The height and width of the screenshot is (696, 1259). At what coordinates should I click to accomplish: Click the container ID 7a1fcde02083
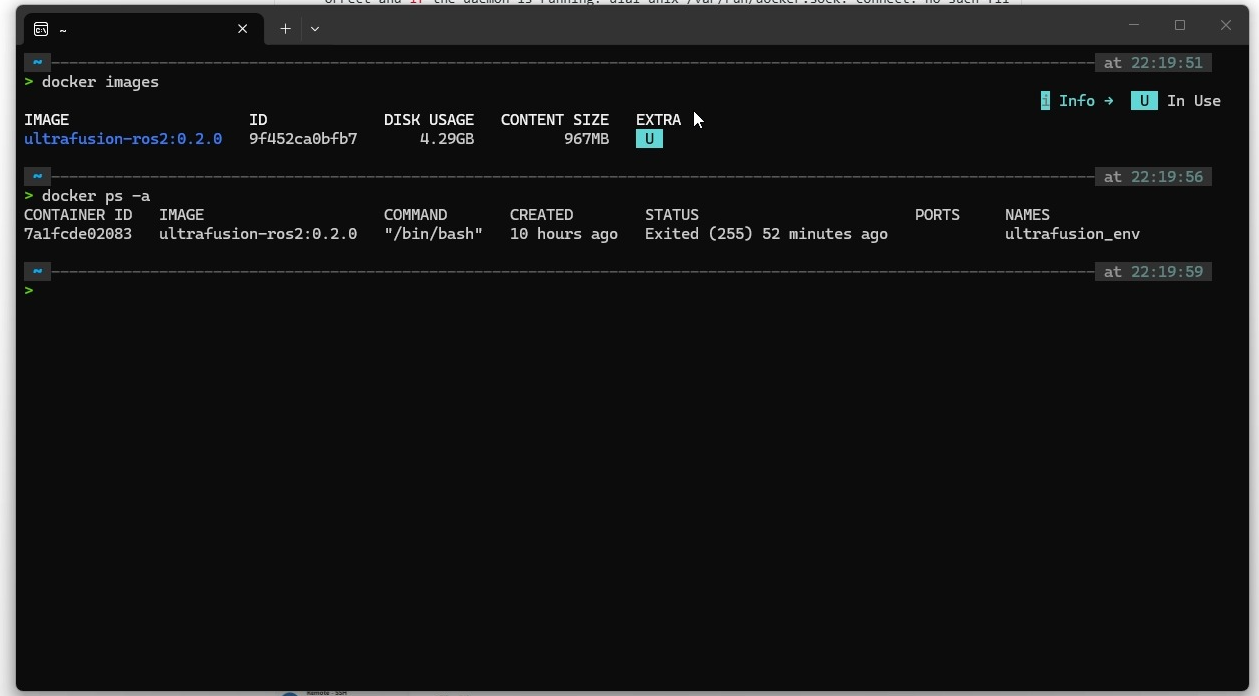click(x=78, y=234)
